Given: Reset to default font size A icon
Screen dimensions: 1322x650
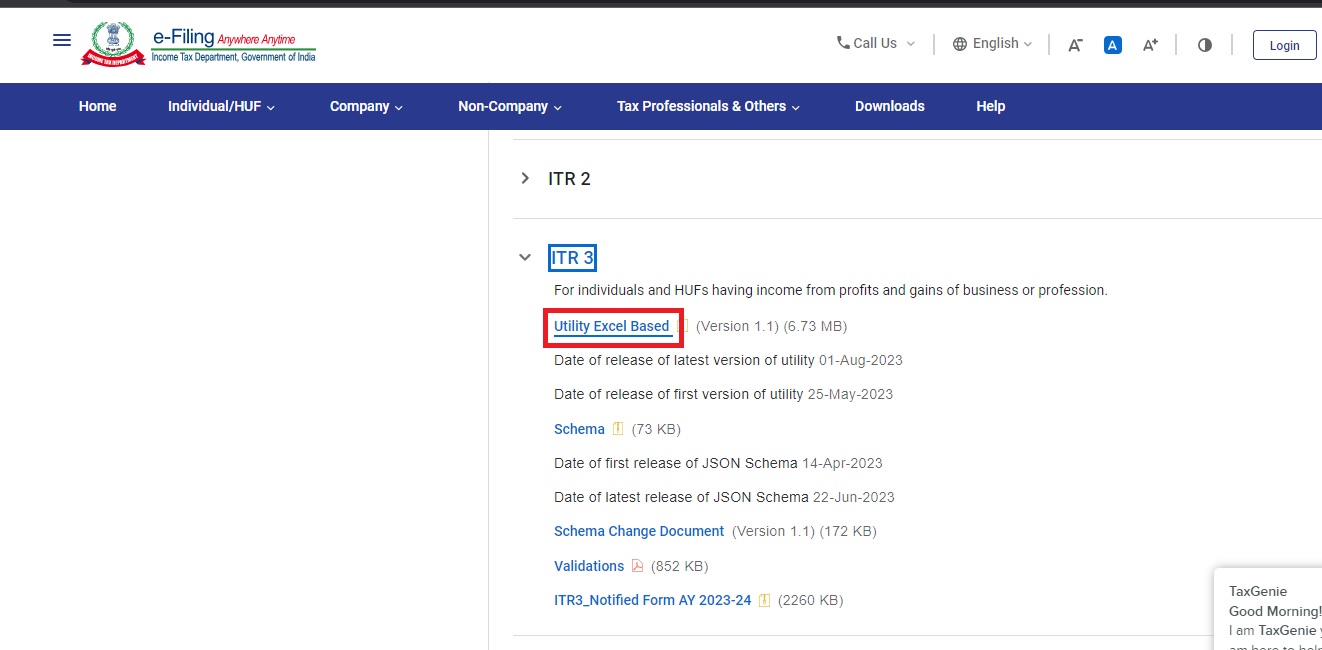Looking at the screenshot, I should 1113,45.
